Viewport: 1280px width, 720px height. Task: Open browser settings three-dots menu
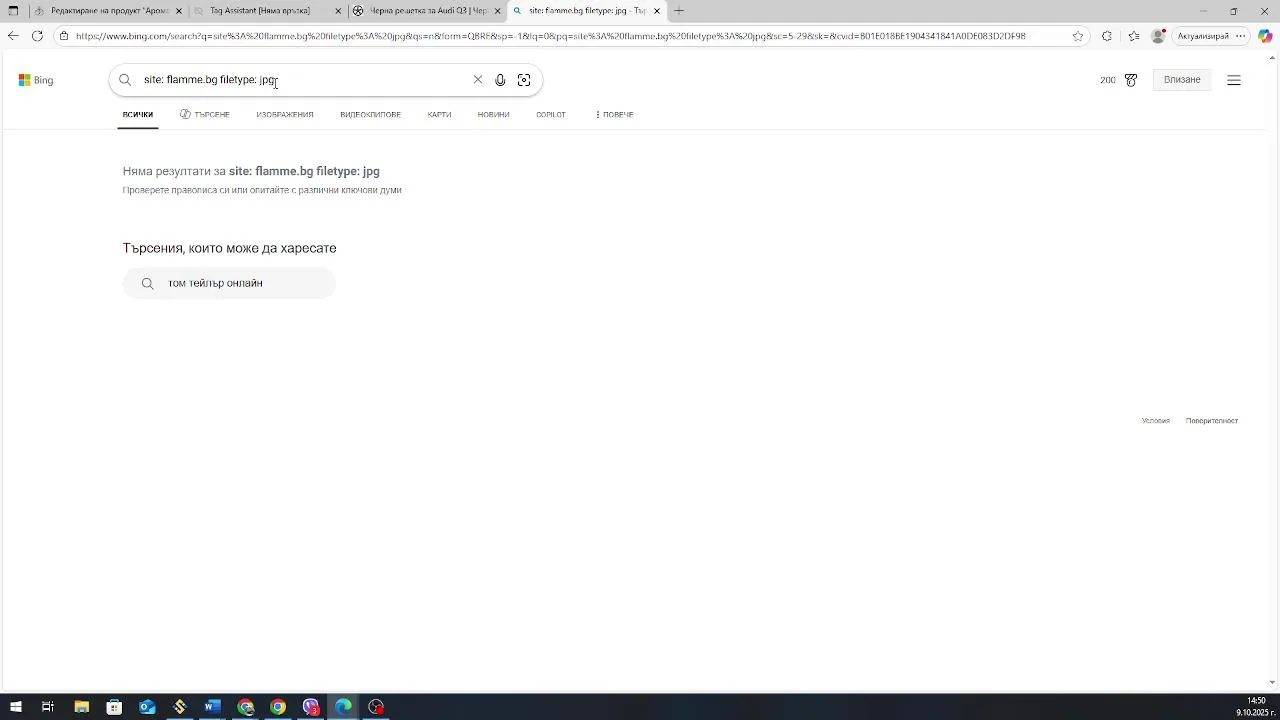[1241, 36]
